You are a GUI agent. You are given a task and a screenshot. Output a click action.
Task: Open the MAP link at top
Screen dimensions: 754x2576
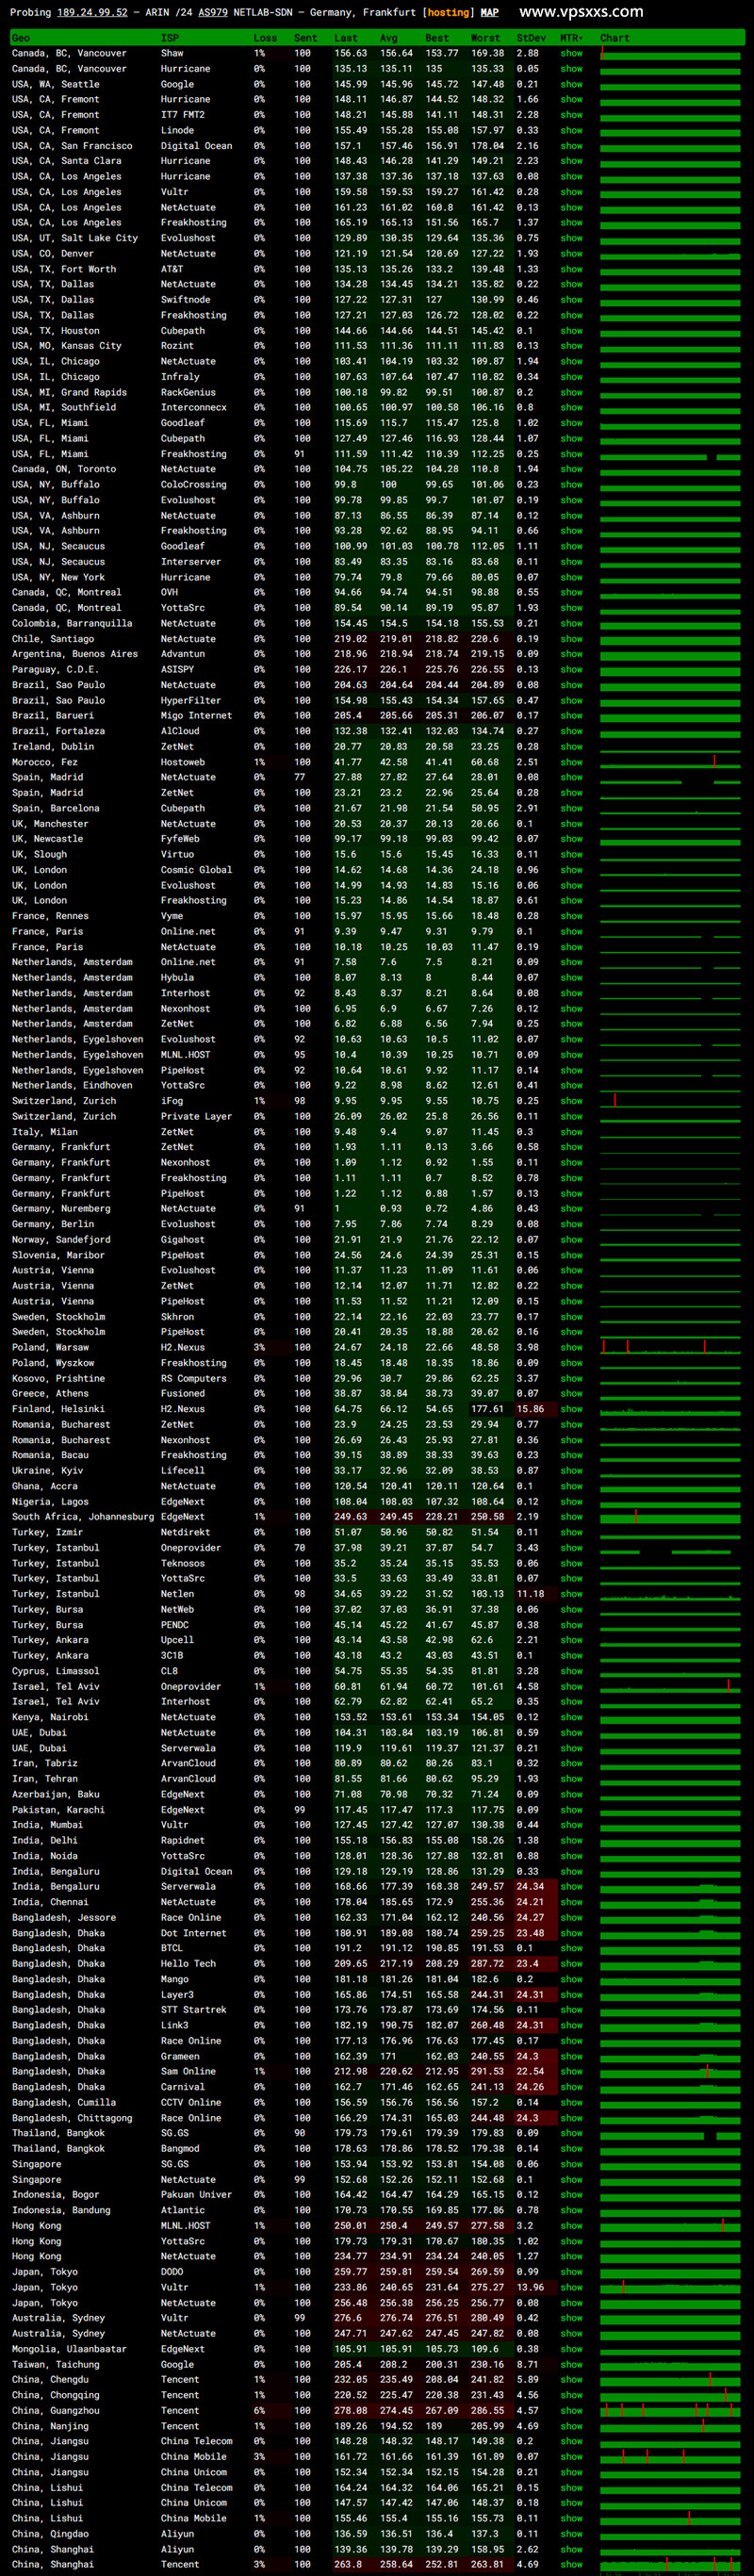pyautogui.click(x=489, y=13)
